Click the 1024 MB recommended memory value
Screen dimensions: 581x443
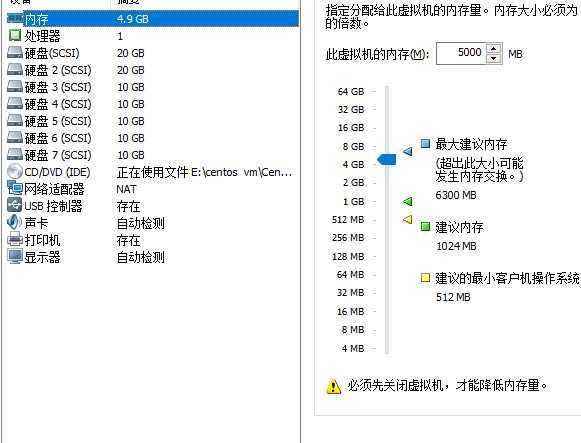click(456, 246)
